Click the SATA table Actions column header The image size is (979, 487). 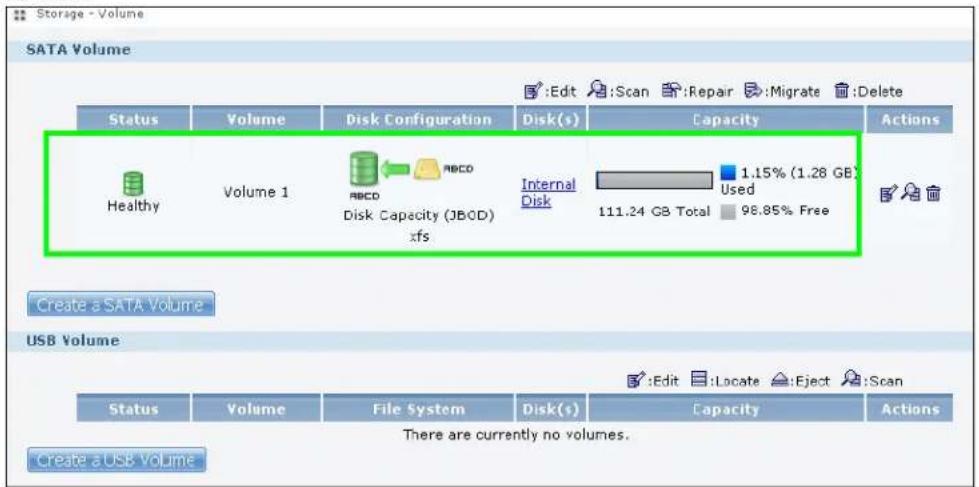(910, 119)
